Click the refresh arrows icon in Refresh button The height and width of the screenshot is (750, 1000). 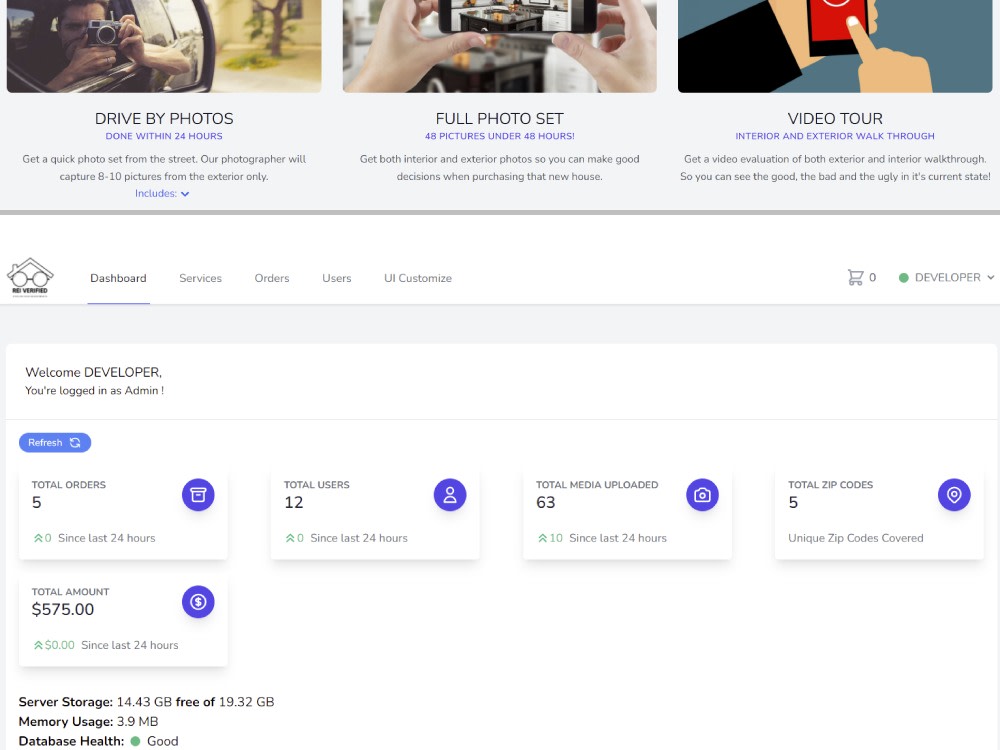point(75,443)
